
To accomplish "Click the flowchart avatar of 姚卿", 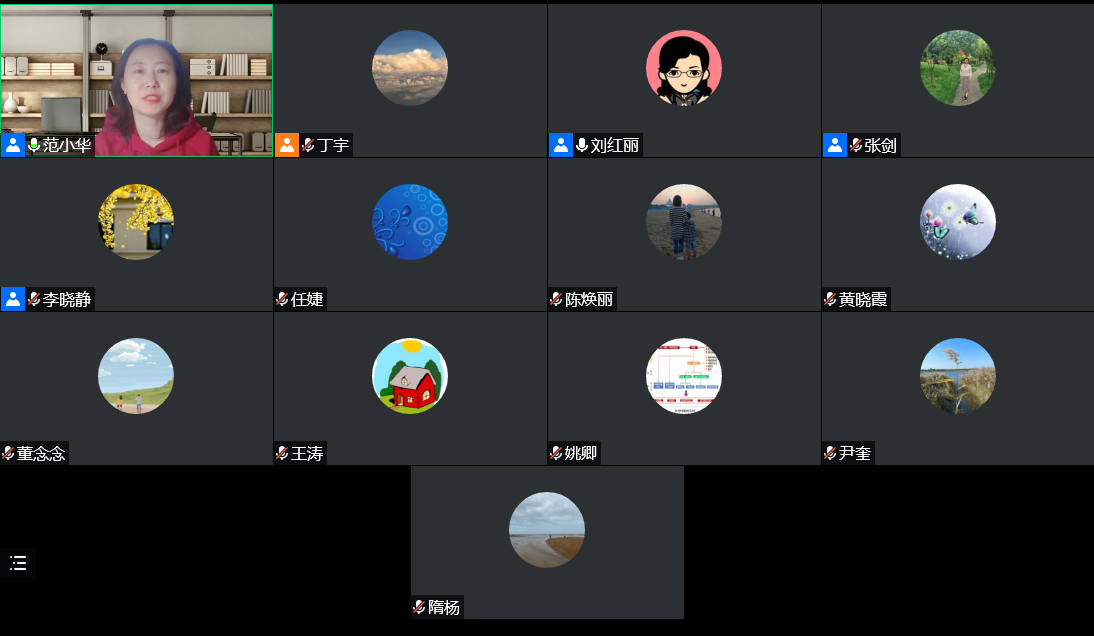I will (684, 376).
